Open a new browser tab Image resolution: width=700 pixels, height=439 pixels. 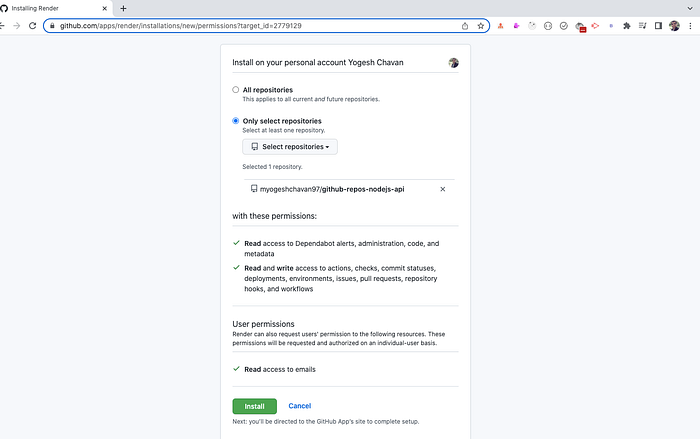[x=123, y=8]
